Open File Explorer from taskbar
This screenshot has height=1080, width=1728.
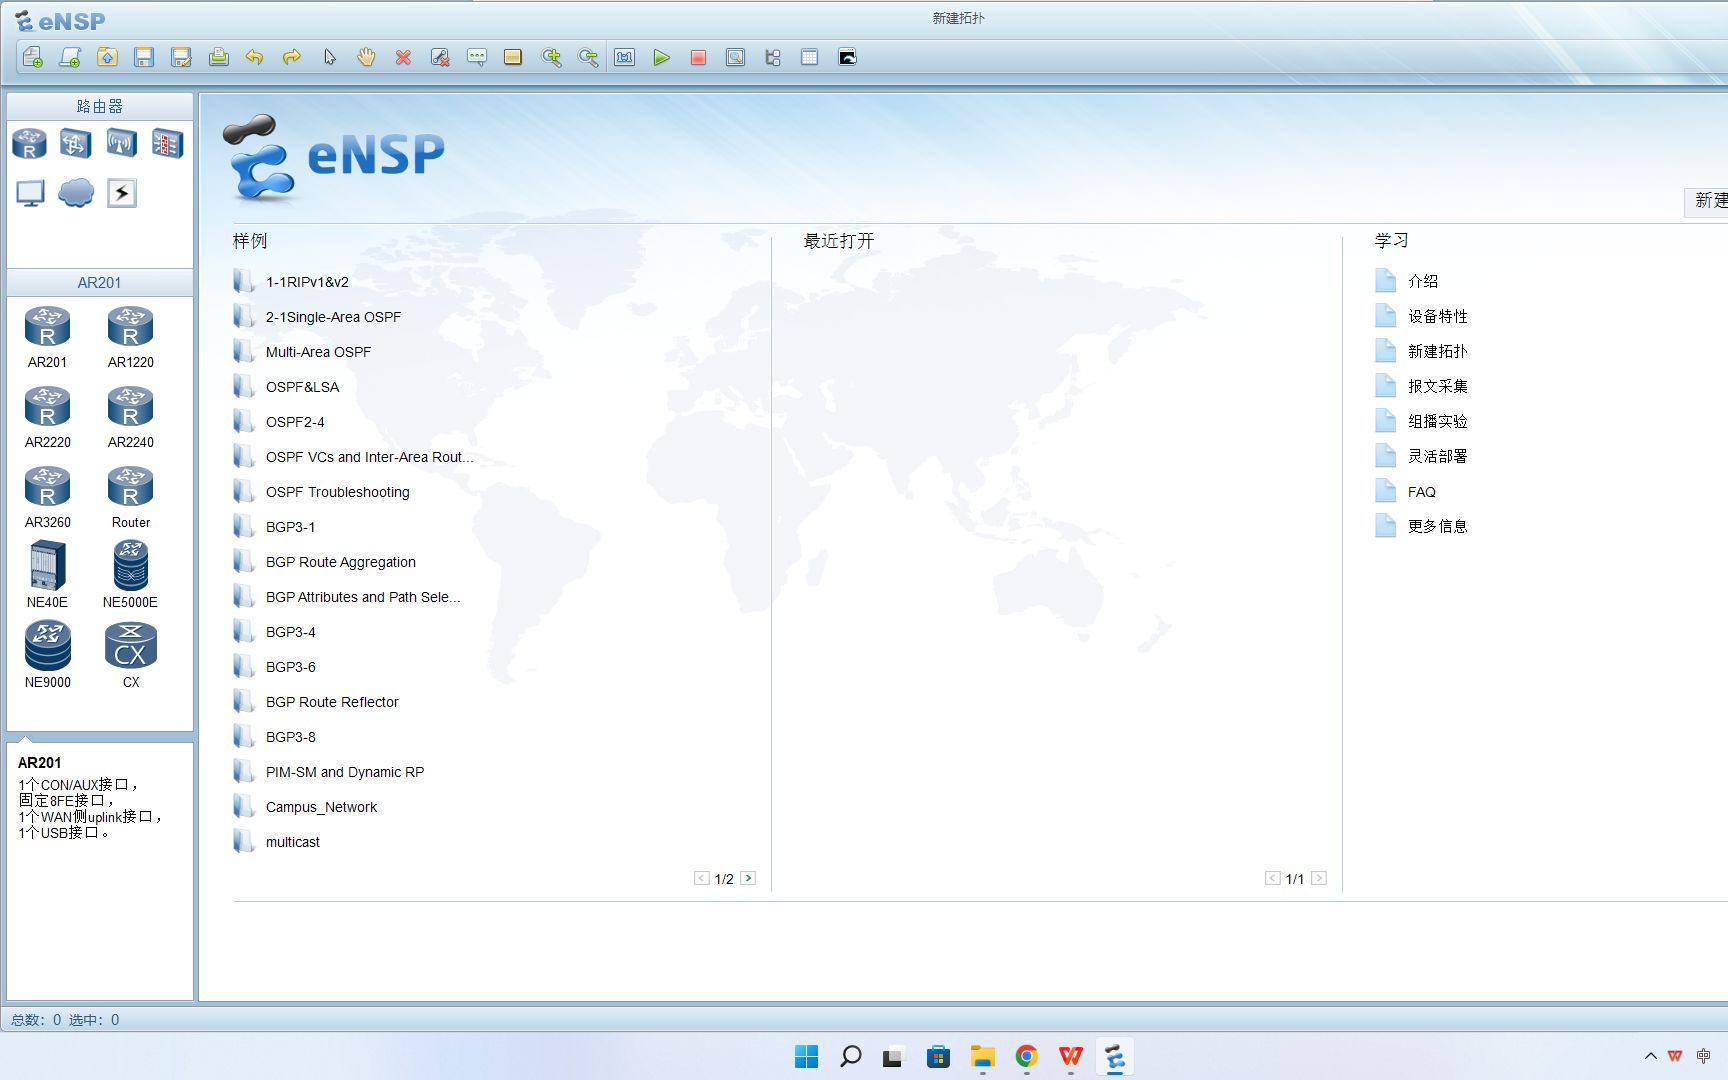[x=982, y=1056]
